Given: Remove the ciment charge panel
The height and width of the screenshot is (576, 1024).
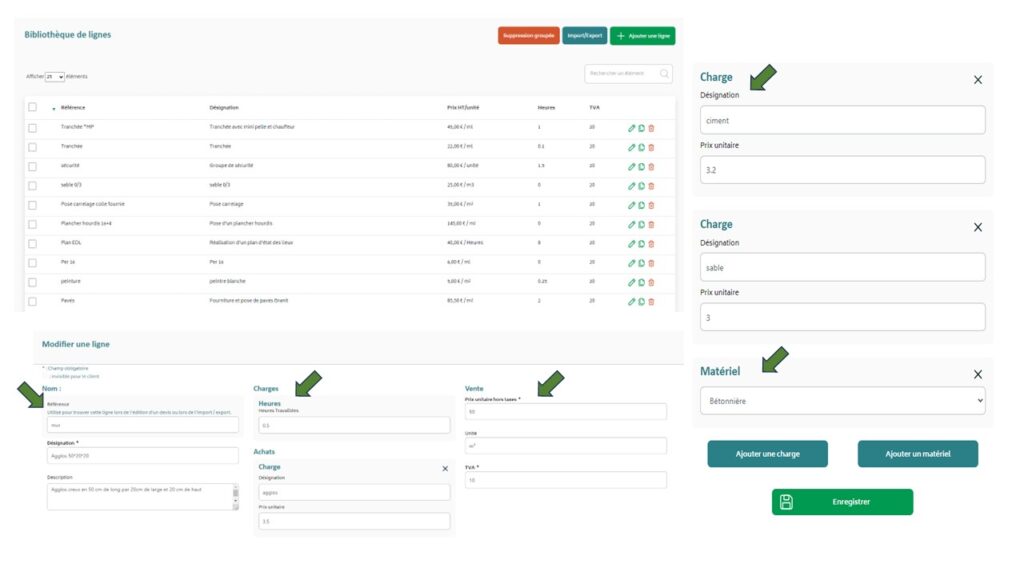Looking at the screenshot, I should (x=978, y=80).
